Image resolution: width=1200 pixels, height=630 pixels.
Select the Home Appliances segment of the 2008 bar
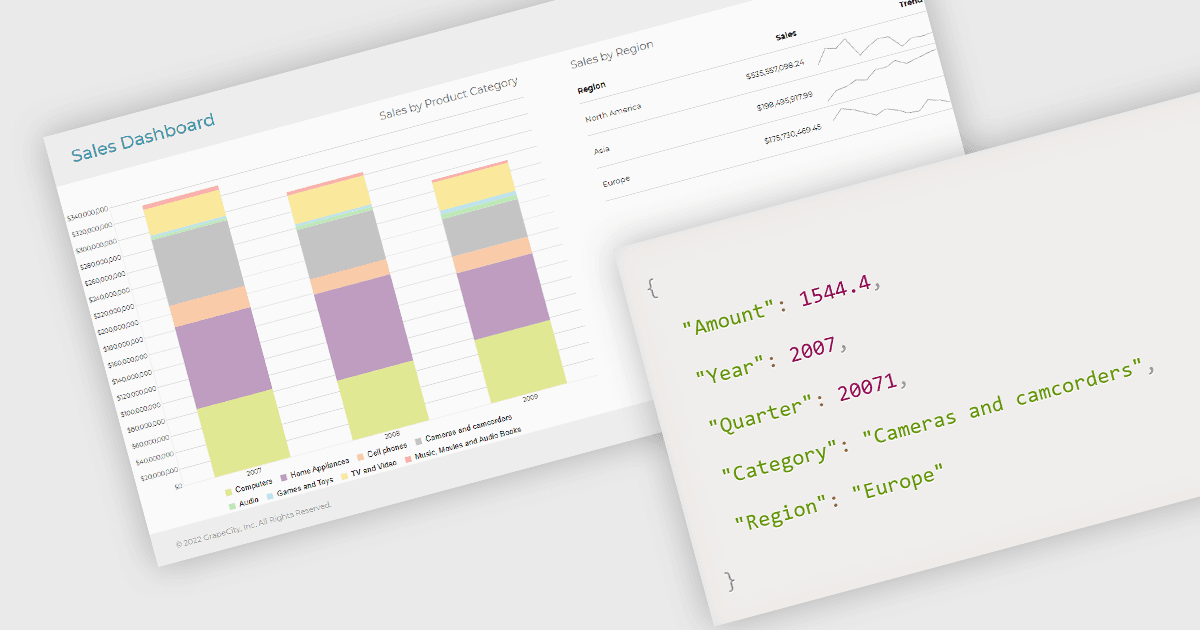(x=362, y=328)
